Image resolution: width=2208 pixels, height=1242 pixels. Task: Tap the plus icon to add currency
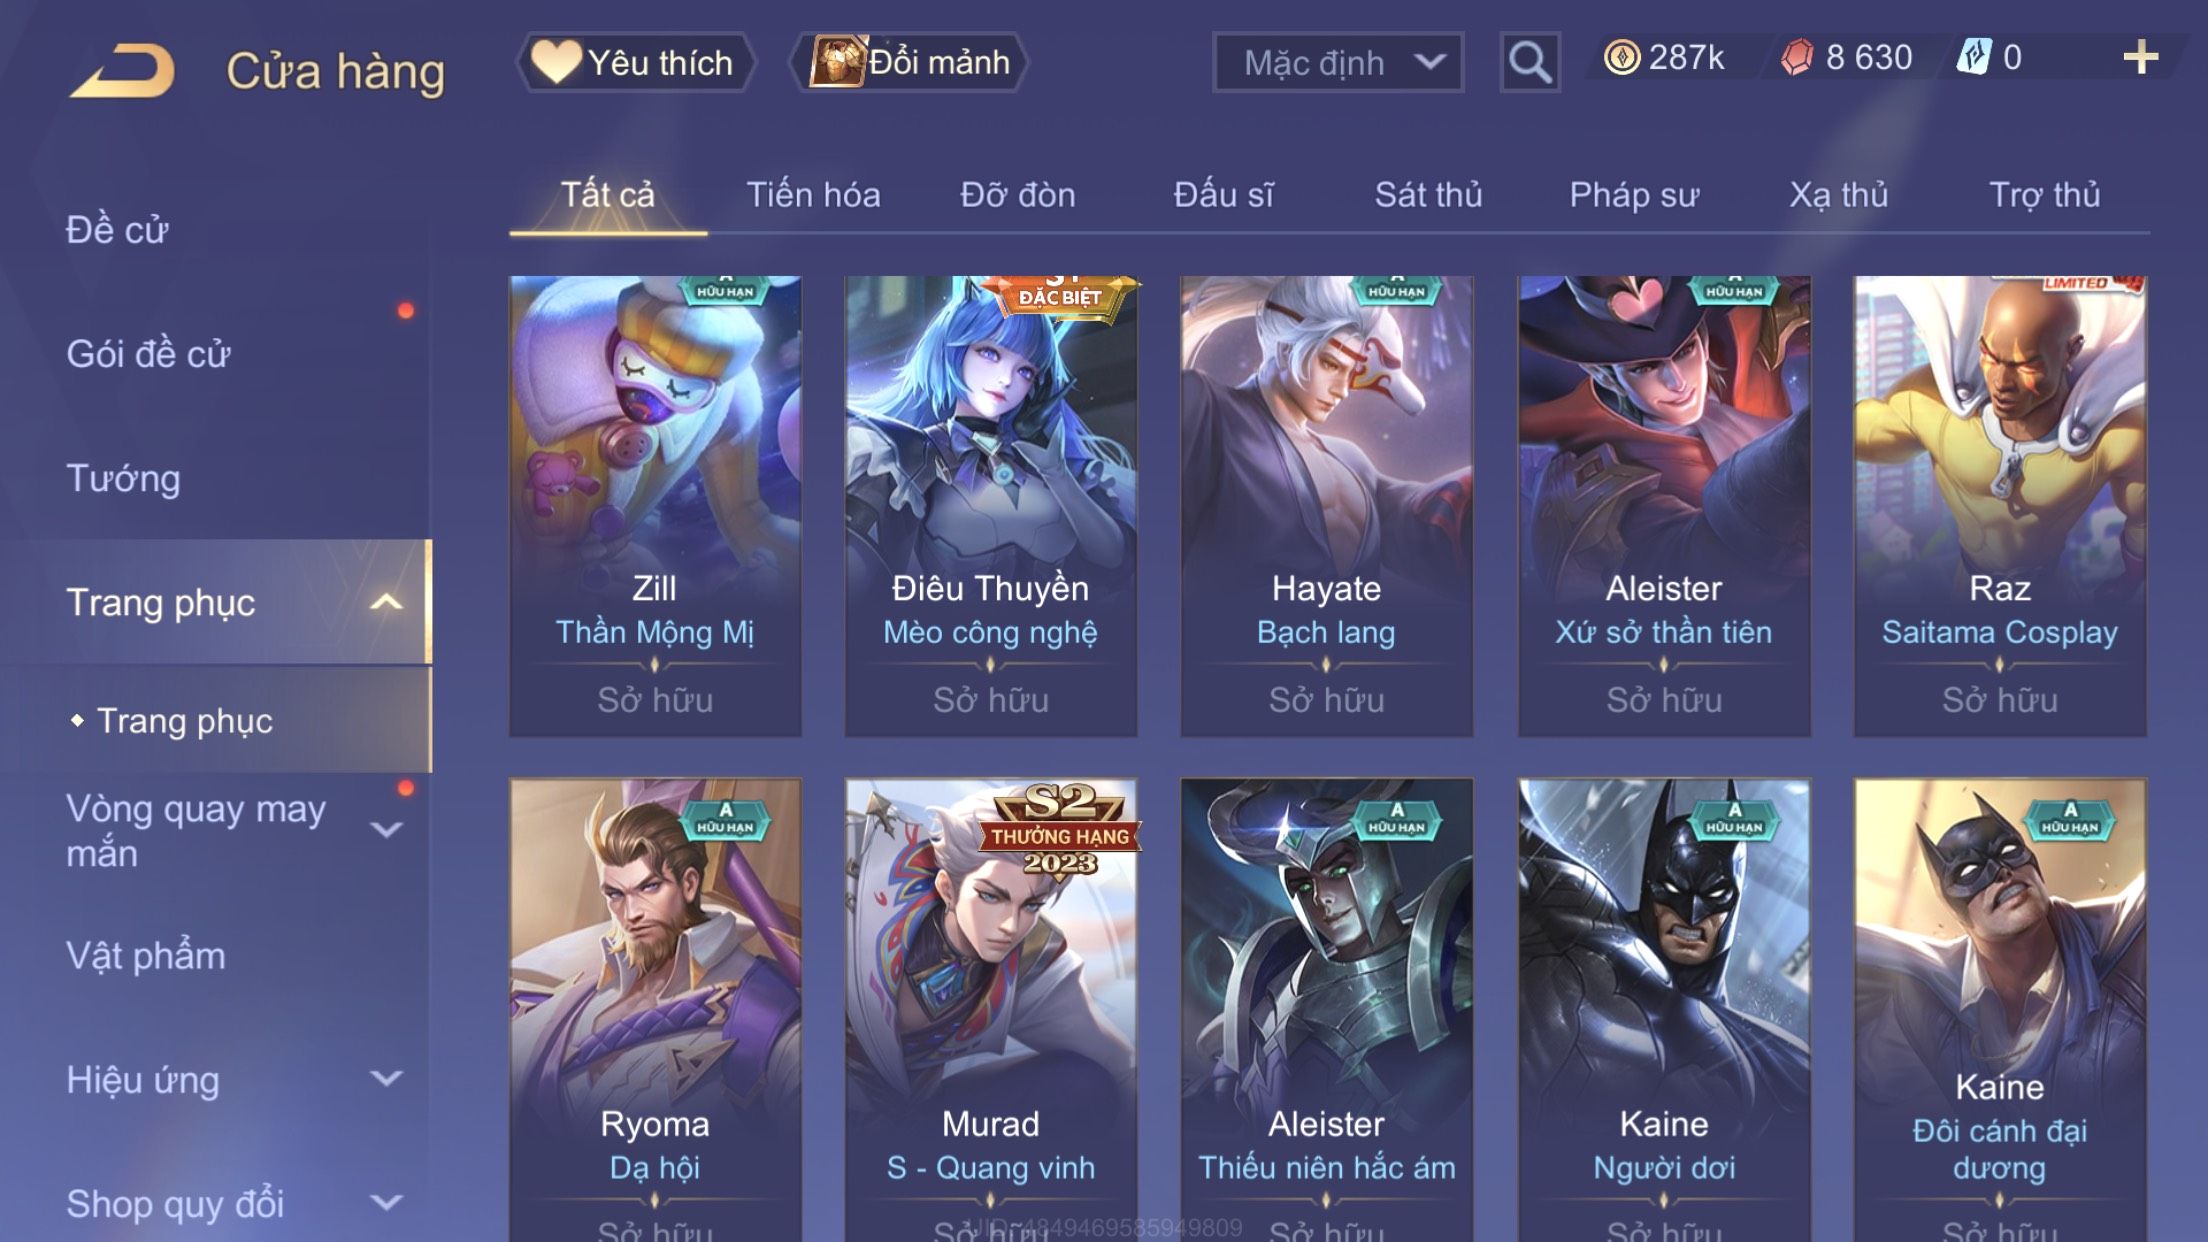[x=2140, y=57]
